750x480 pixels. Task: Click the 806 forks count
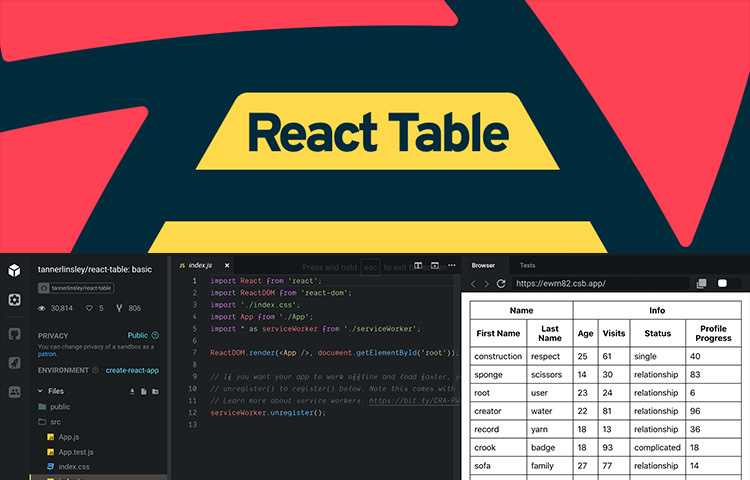(x=134, y=308)
